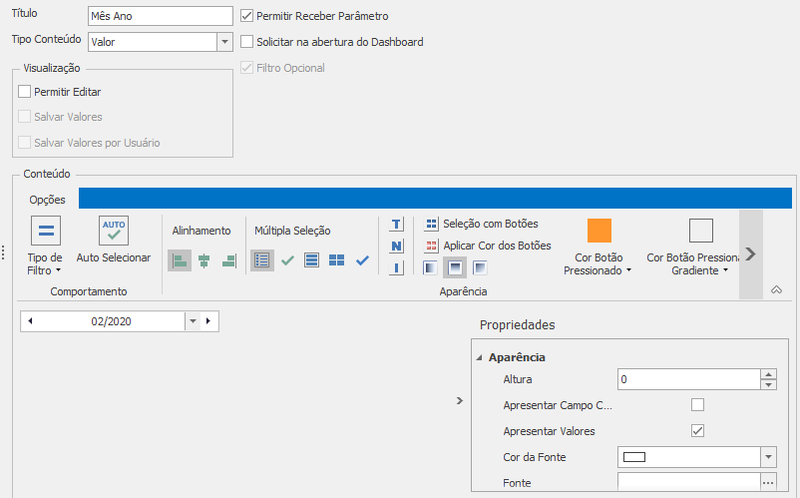
Task: Decrease the Altura value
Action: 768,385
